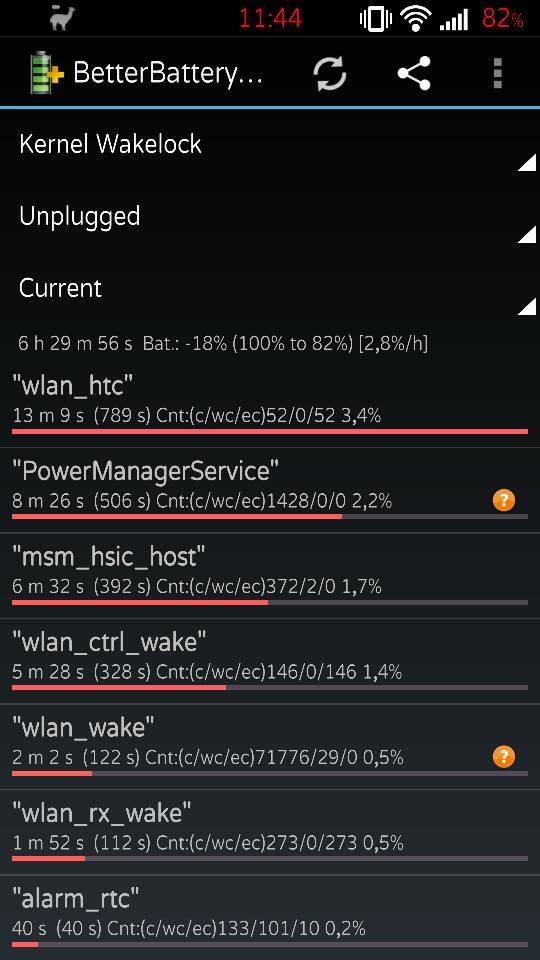This screenshot has height=960, width=540.
Task: Open the three-dot overflow menu
Action: coord(498,73)
